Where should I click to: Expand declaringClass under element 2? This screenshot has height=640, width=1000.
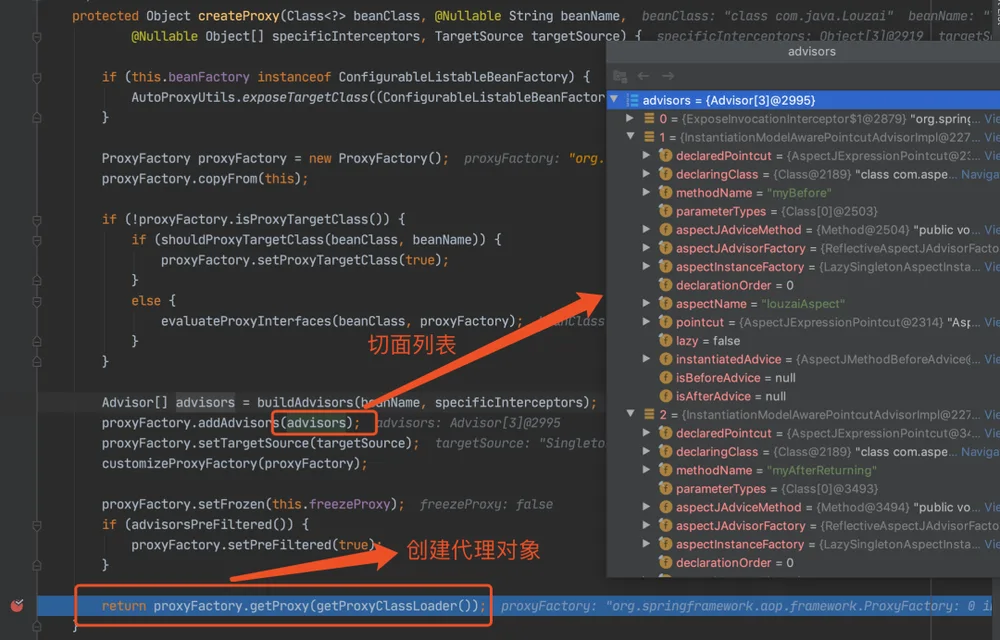pos(646,451)
